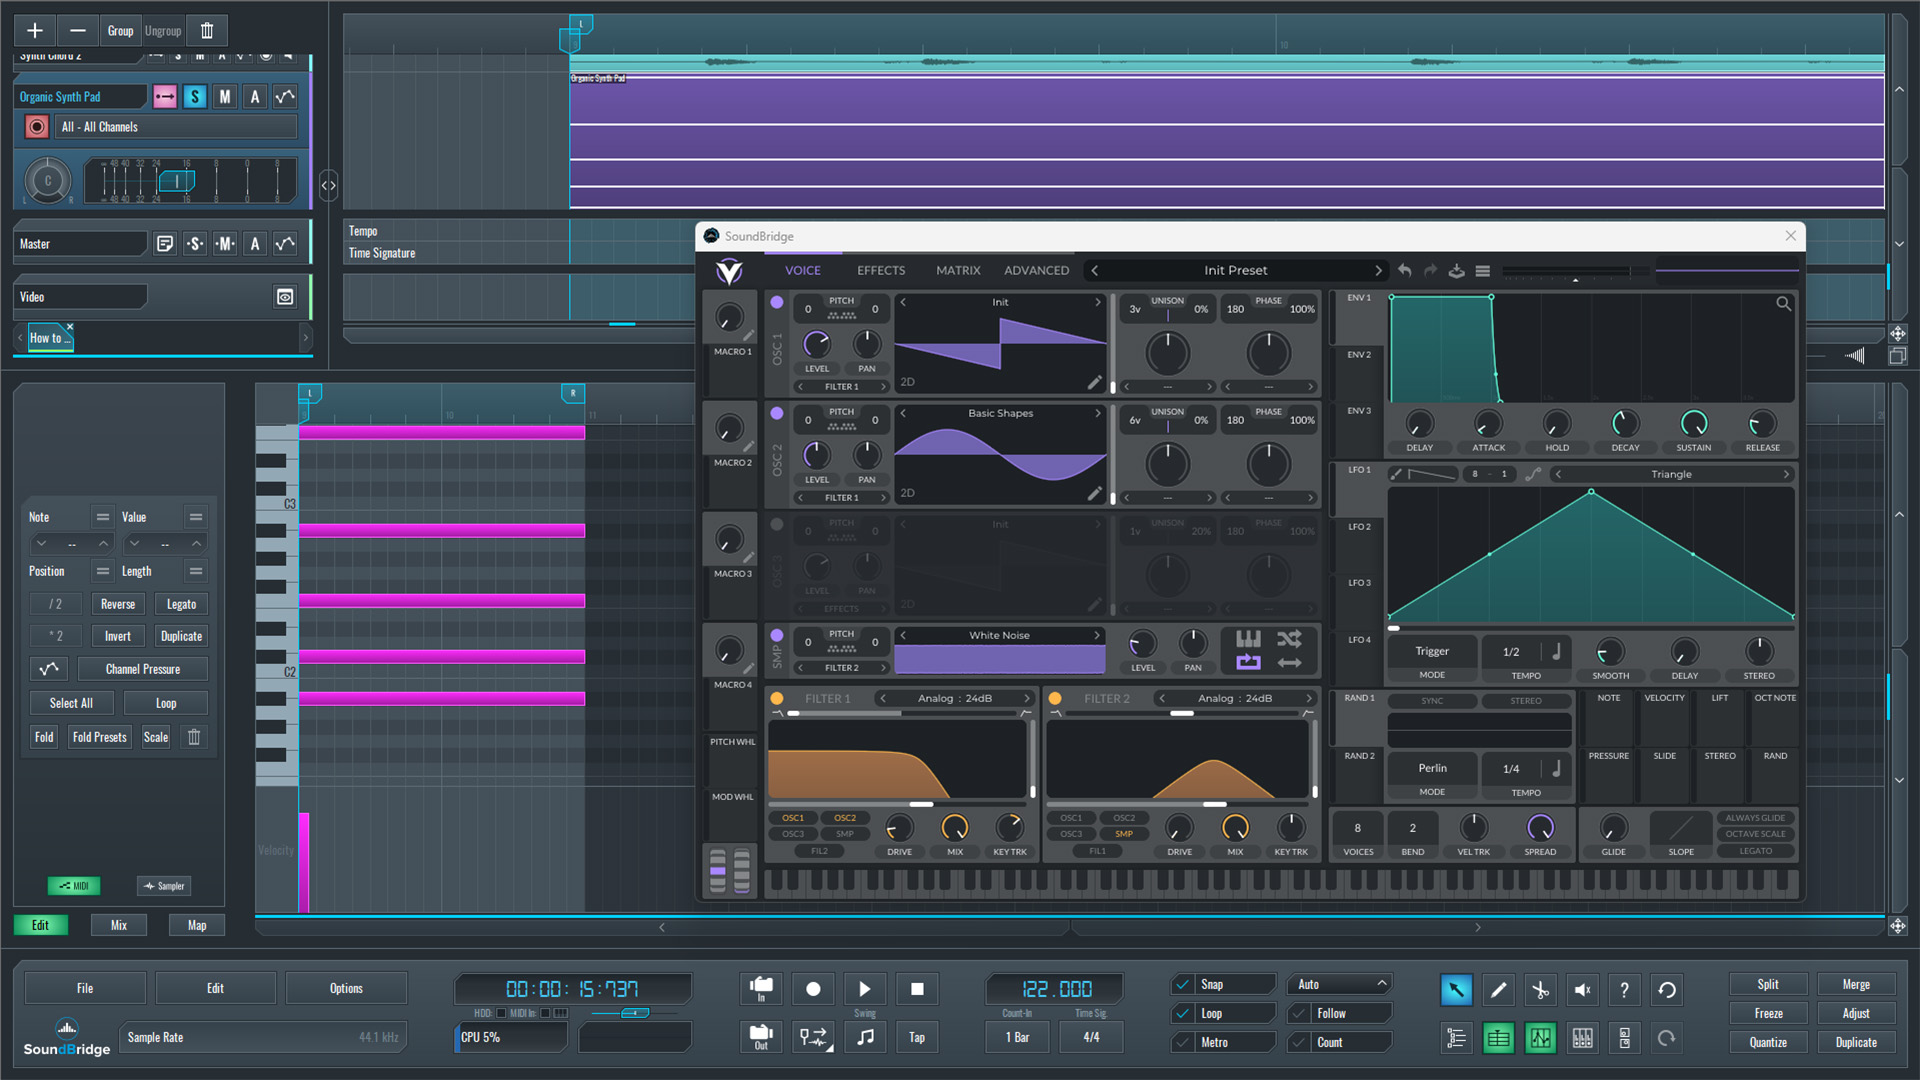Click the Legato button in note editor

coord(181,604)
